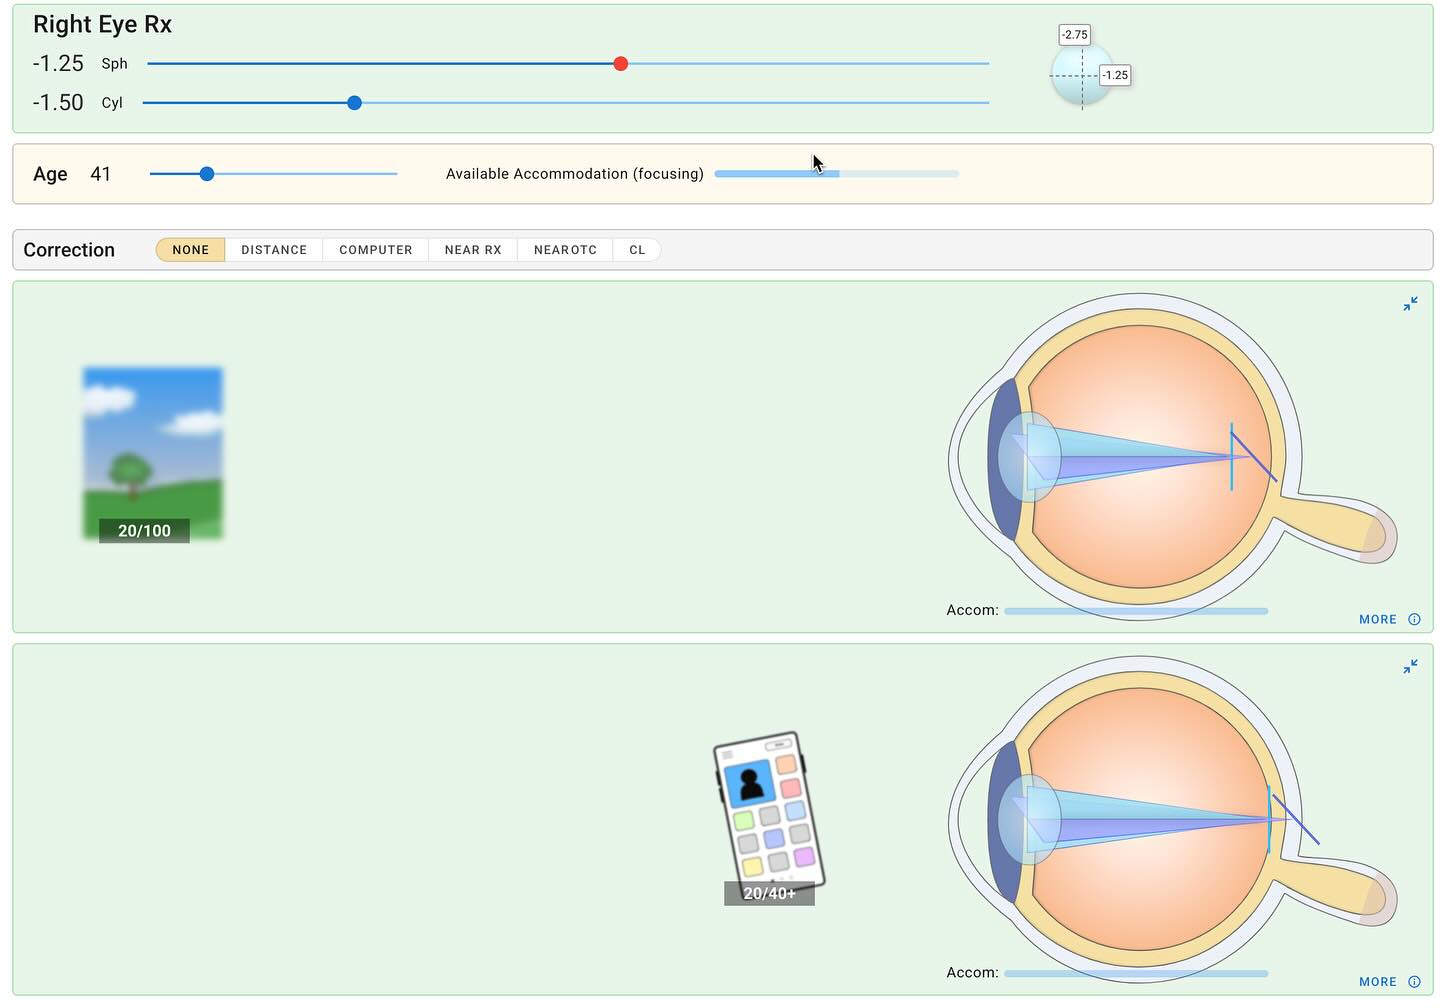Click the Accom bar under distance eye
The height and width of the screenshot is (1008, 1440).
click(x=1136, y=611)
